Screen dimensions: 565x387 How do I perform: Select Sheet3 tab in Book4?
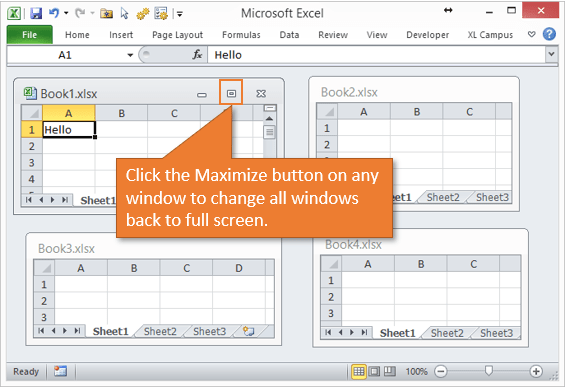point(497,333)
